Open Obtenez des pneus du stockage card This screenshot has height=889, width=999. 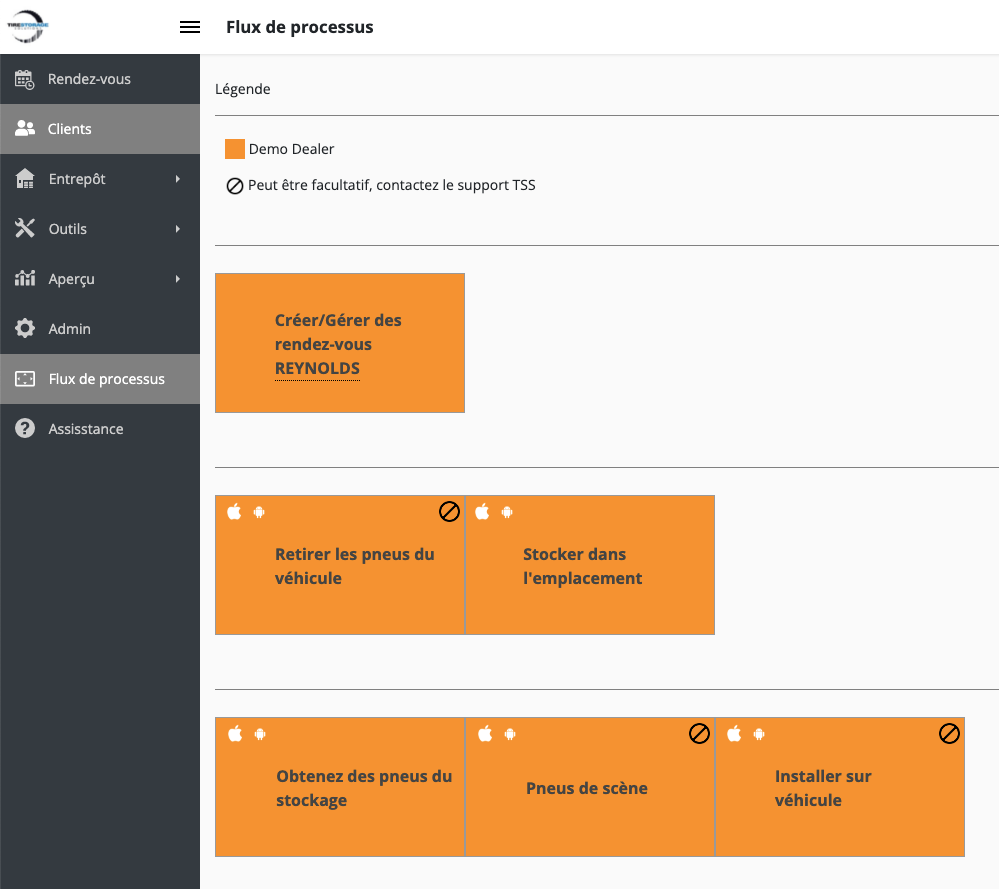tap(340, 787)
